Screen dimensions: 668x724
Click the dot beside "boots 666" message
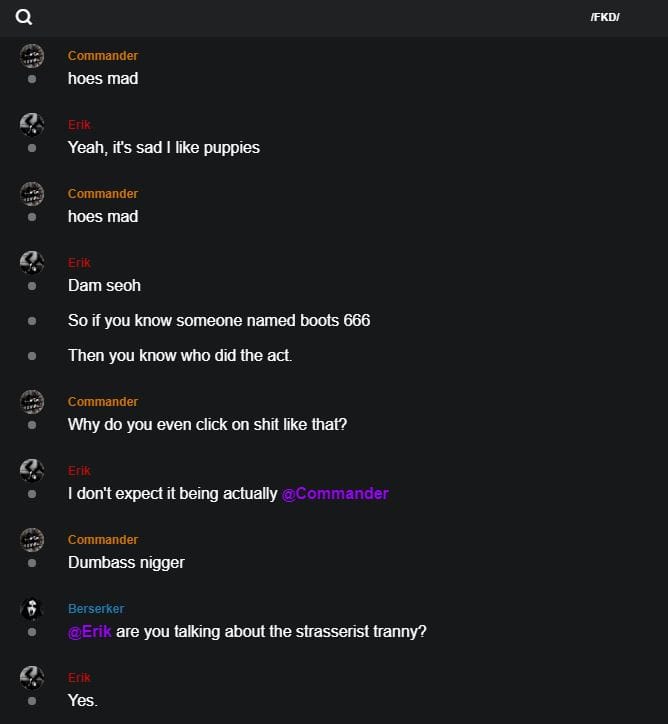[x=32, y=321]
